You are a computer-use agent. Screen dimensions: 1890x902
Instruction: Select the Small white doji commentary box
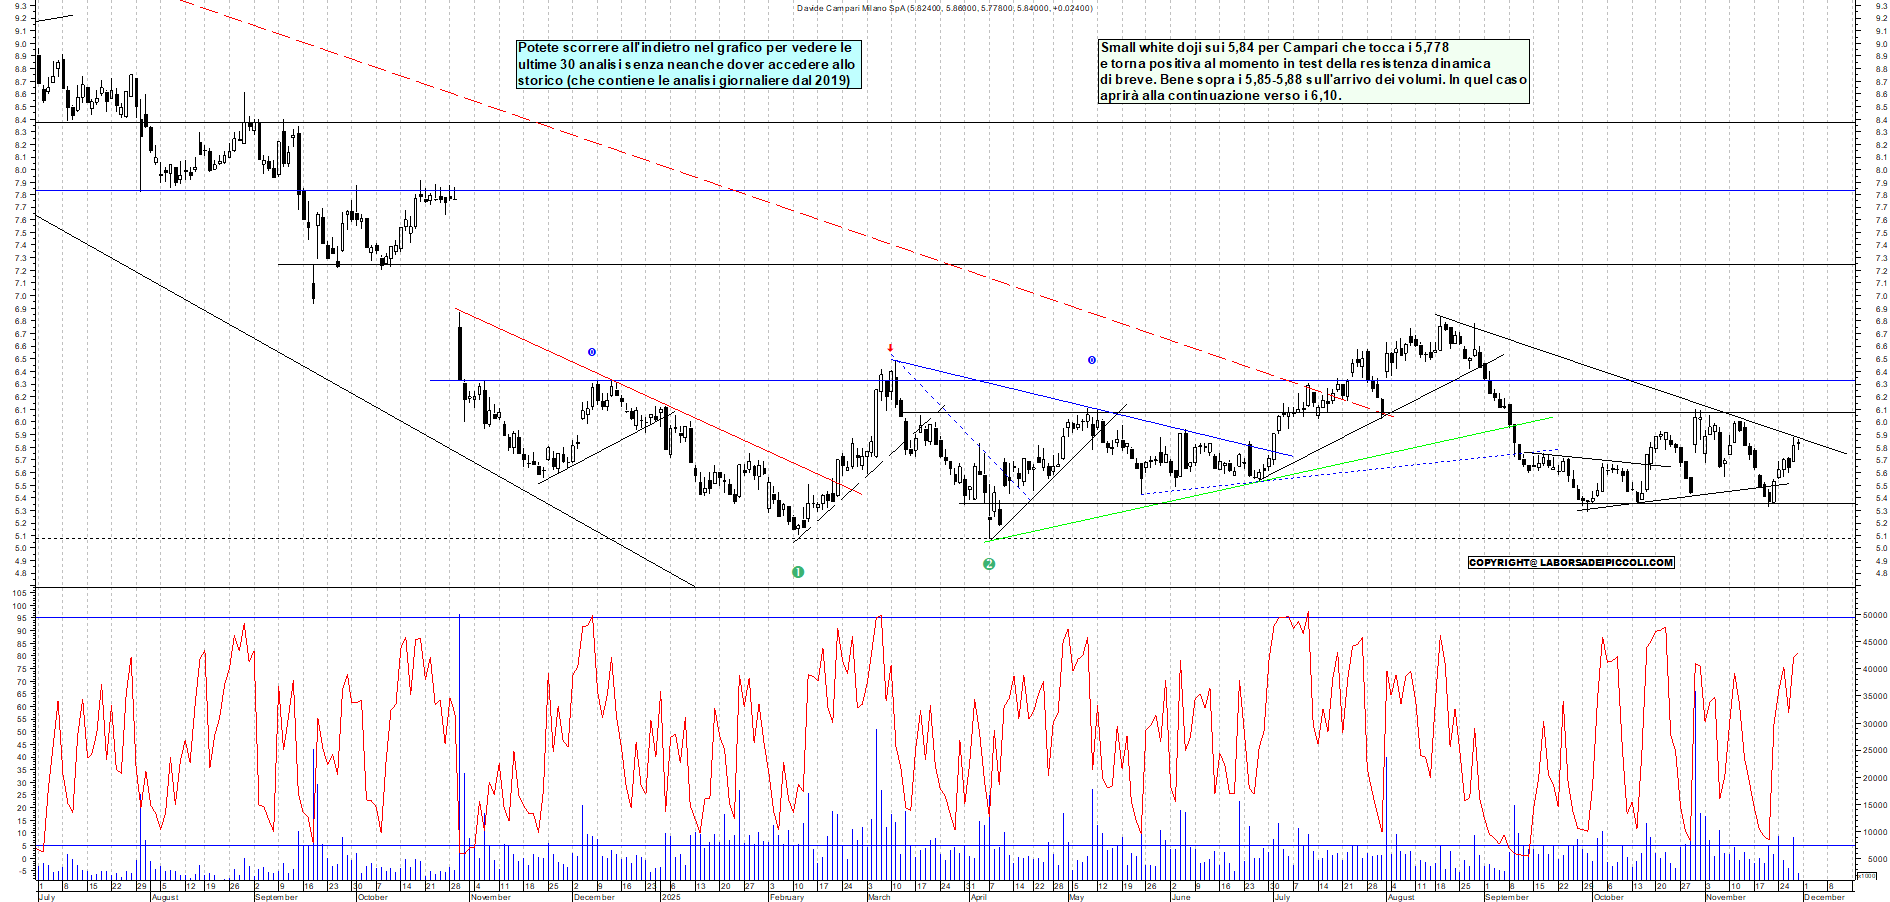(1313, 71)
